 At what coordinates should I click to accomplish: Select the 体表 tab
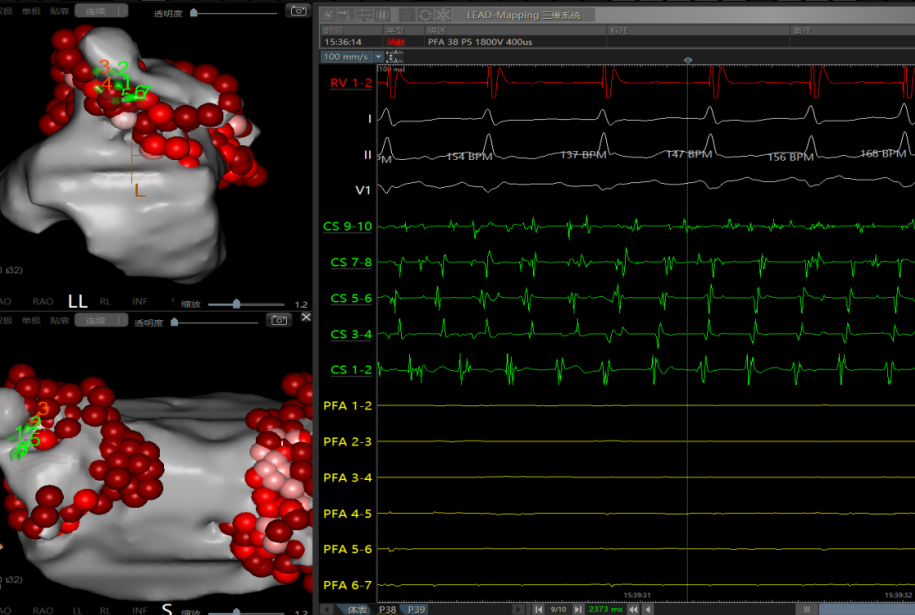coord(356,608)
